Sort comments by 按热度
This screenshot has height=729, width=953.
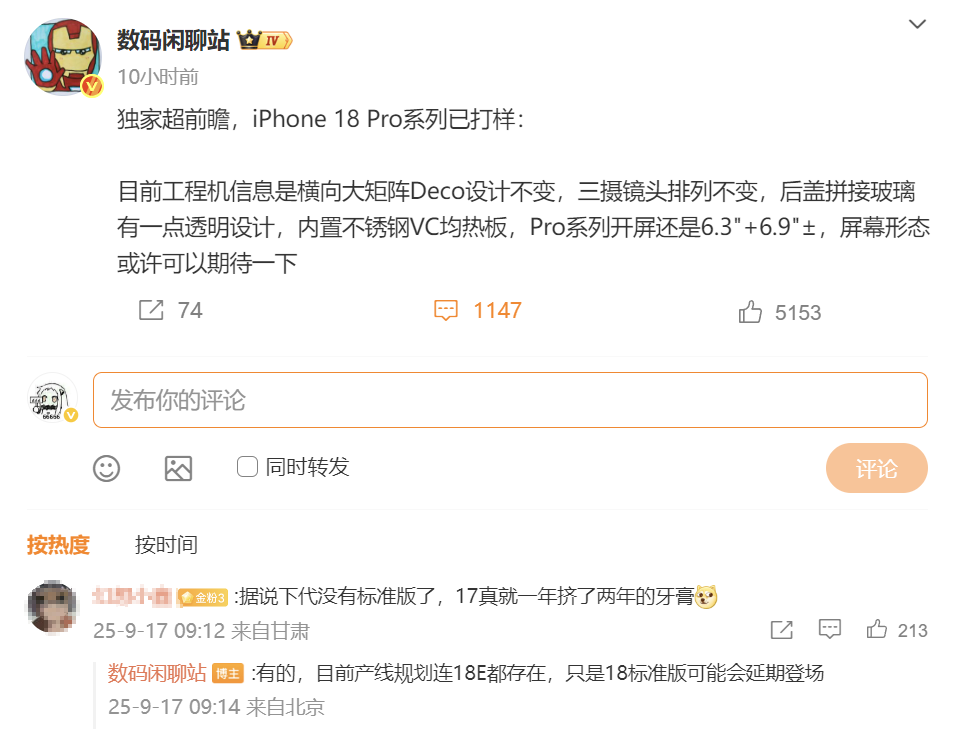(58, 545)
